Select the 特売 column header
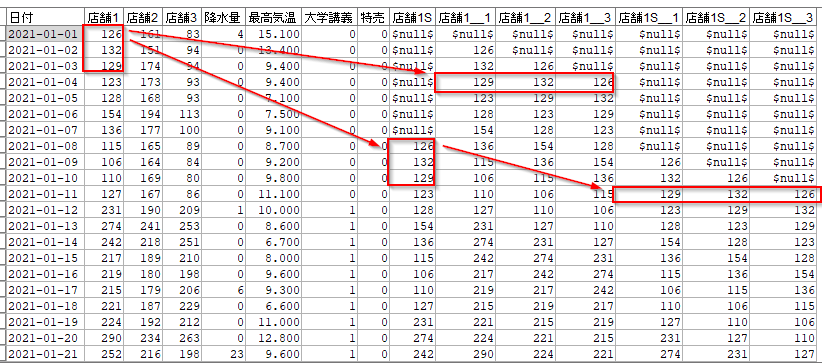Image resolution: width=822 pixels, height=364 pixels. point(374,18)
